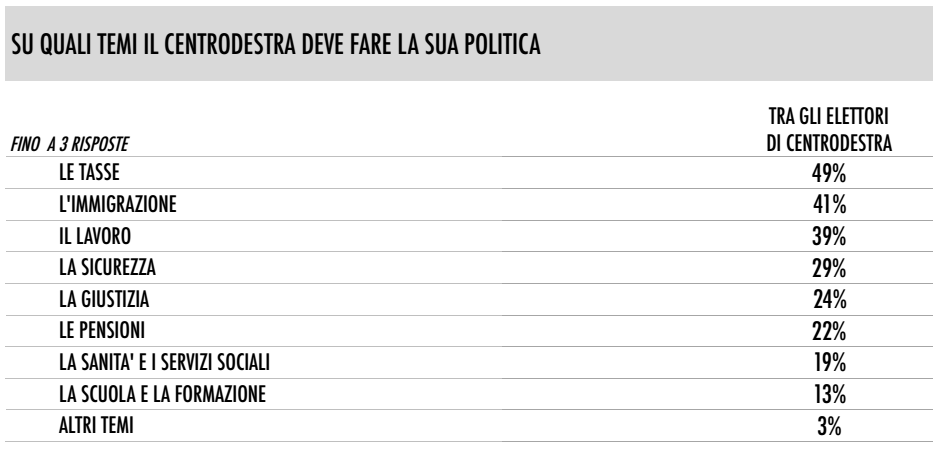Click the TRA GLI ELETTORI DI CENTRODESTRA header

[829, 130]
